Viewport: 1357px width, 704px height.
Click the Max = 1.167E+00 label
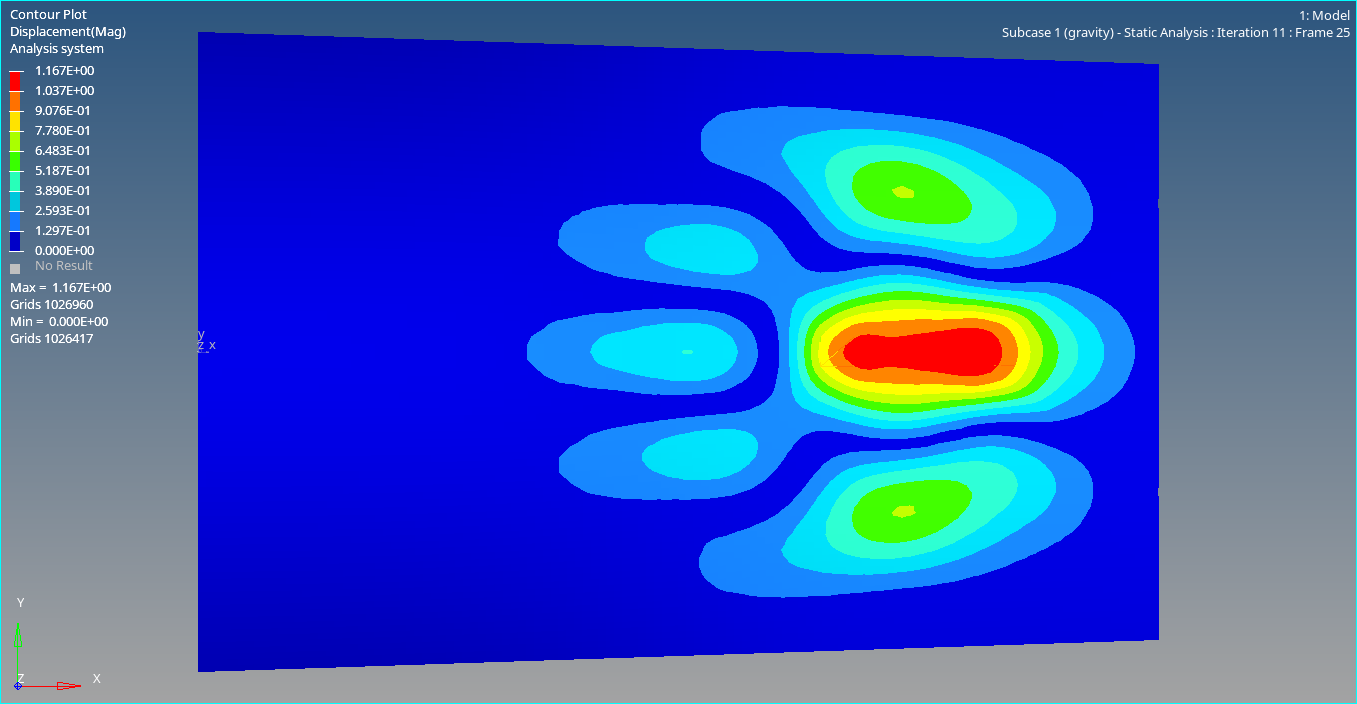pos(60,288)
